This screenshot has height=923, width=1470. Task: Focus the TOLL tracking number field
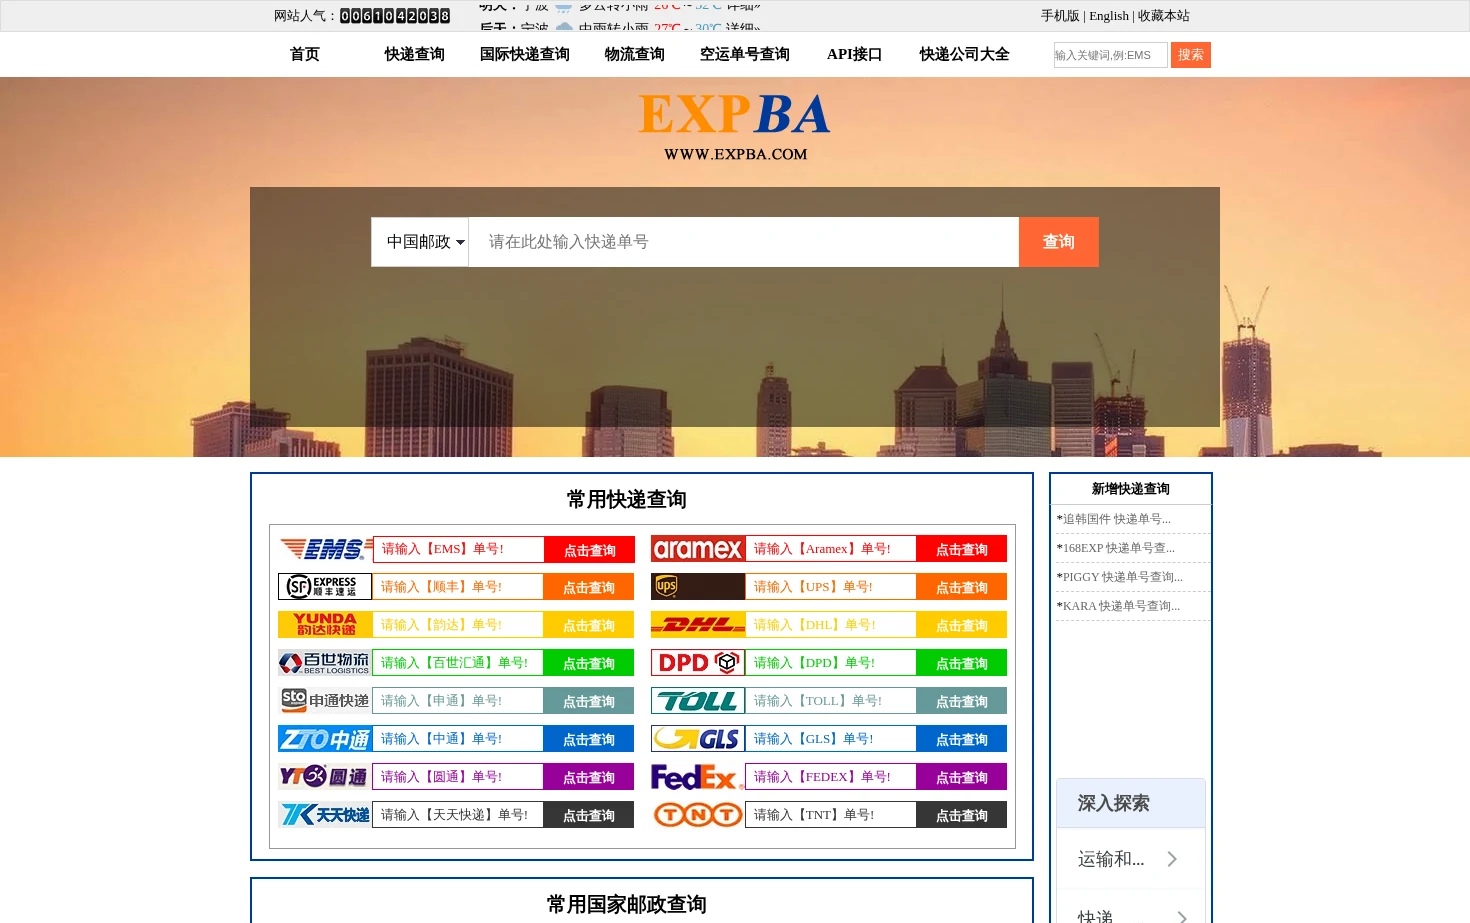(831, 701)
